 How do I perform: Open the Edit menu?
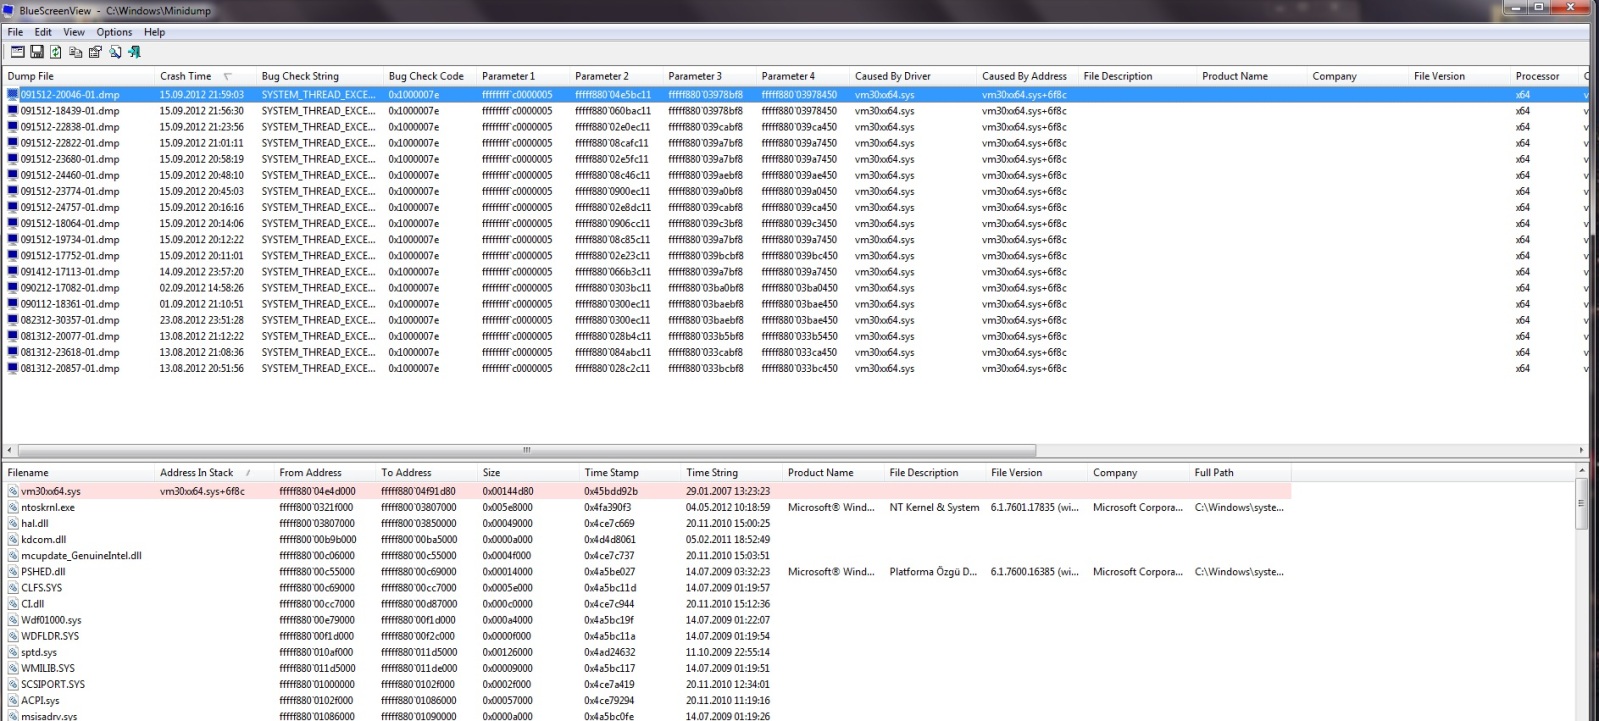point(43,32)
